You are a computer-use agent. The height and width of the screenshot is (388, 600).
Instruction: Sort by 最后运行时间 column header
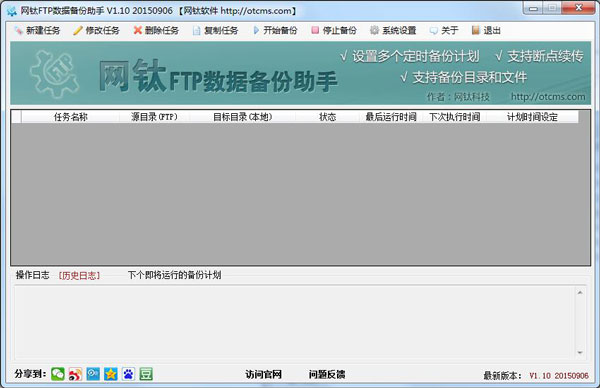pos(391,117)
